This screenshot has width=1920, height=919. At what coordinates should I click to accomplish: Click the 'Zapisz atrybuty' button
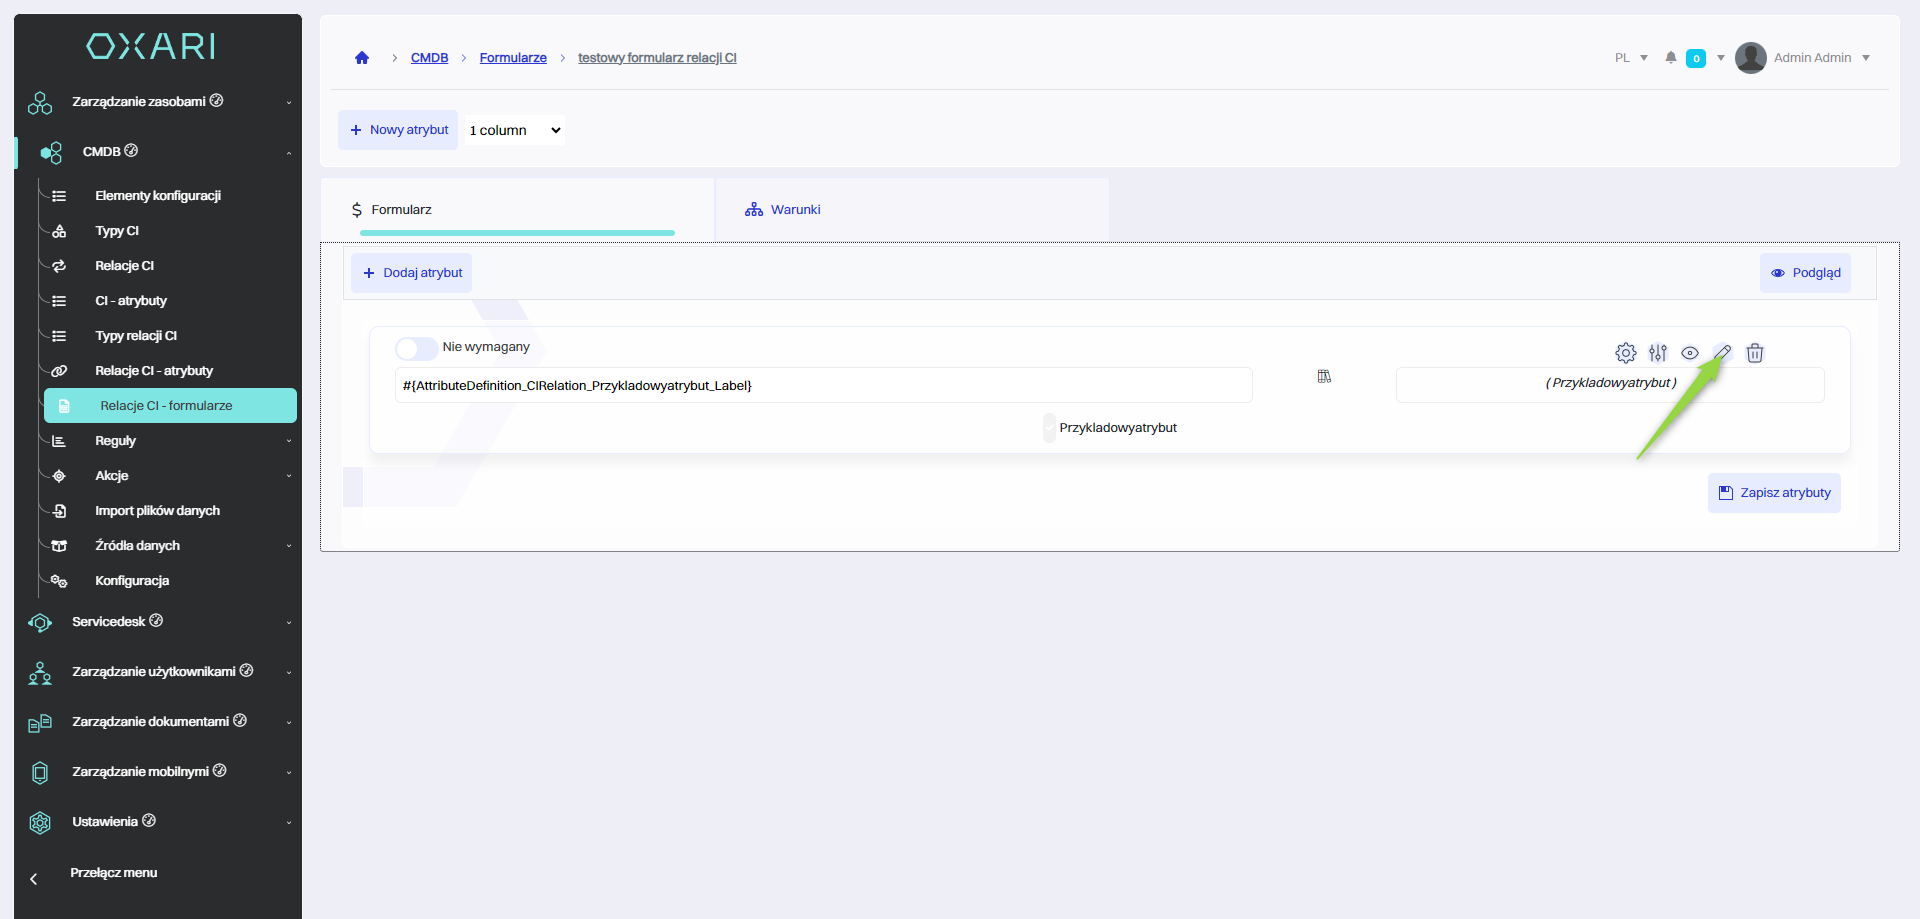click(1774, 493)
